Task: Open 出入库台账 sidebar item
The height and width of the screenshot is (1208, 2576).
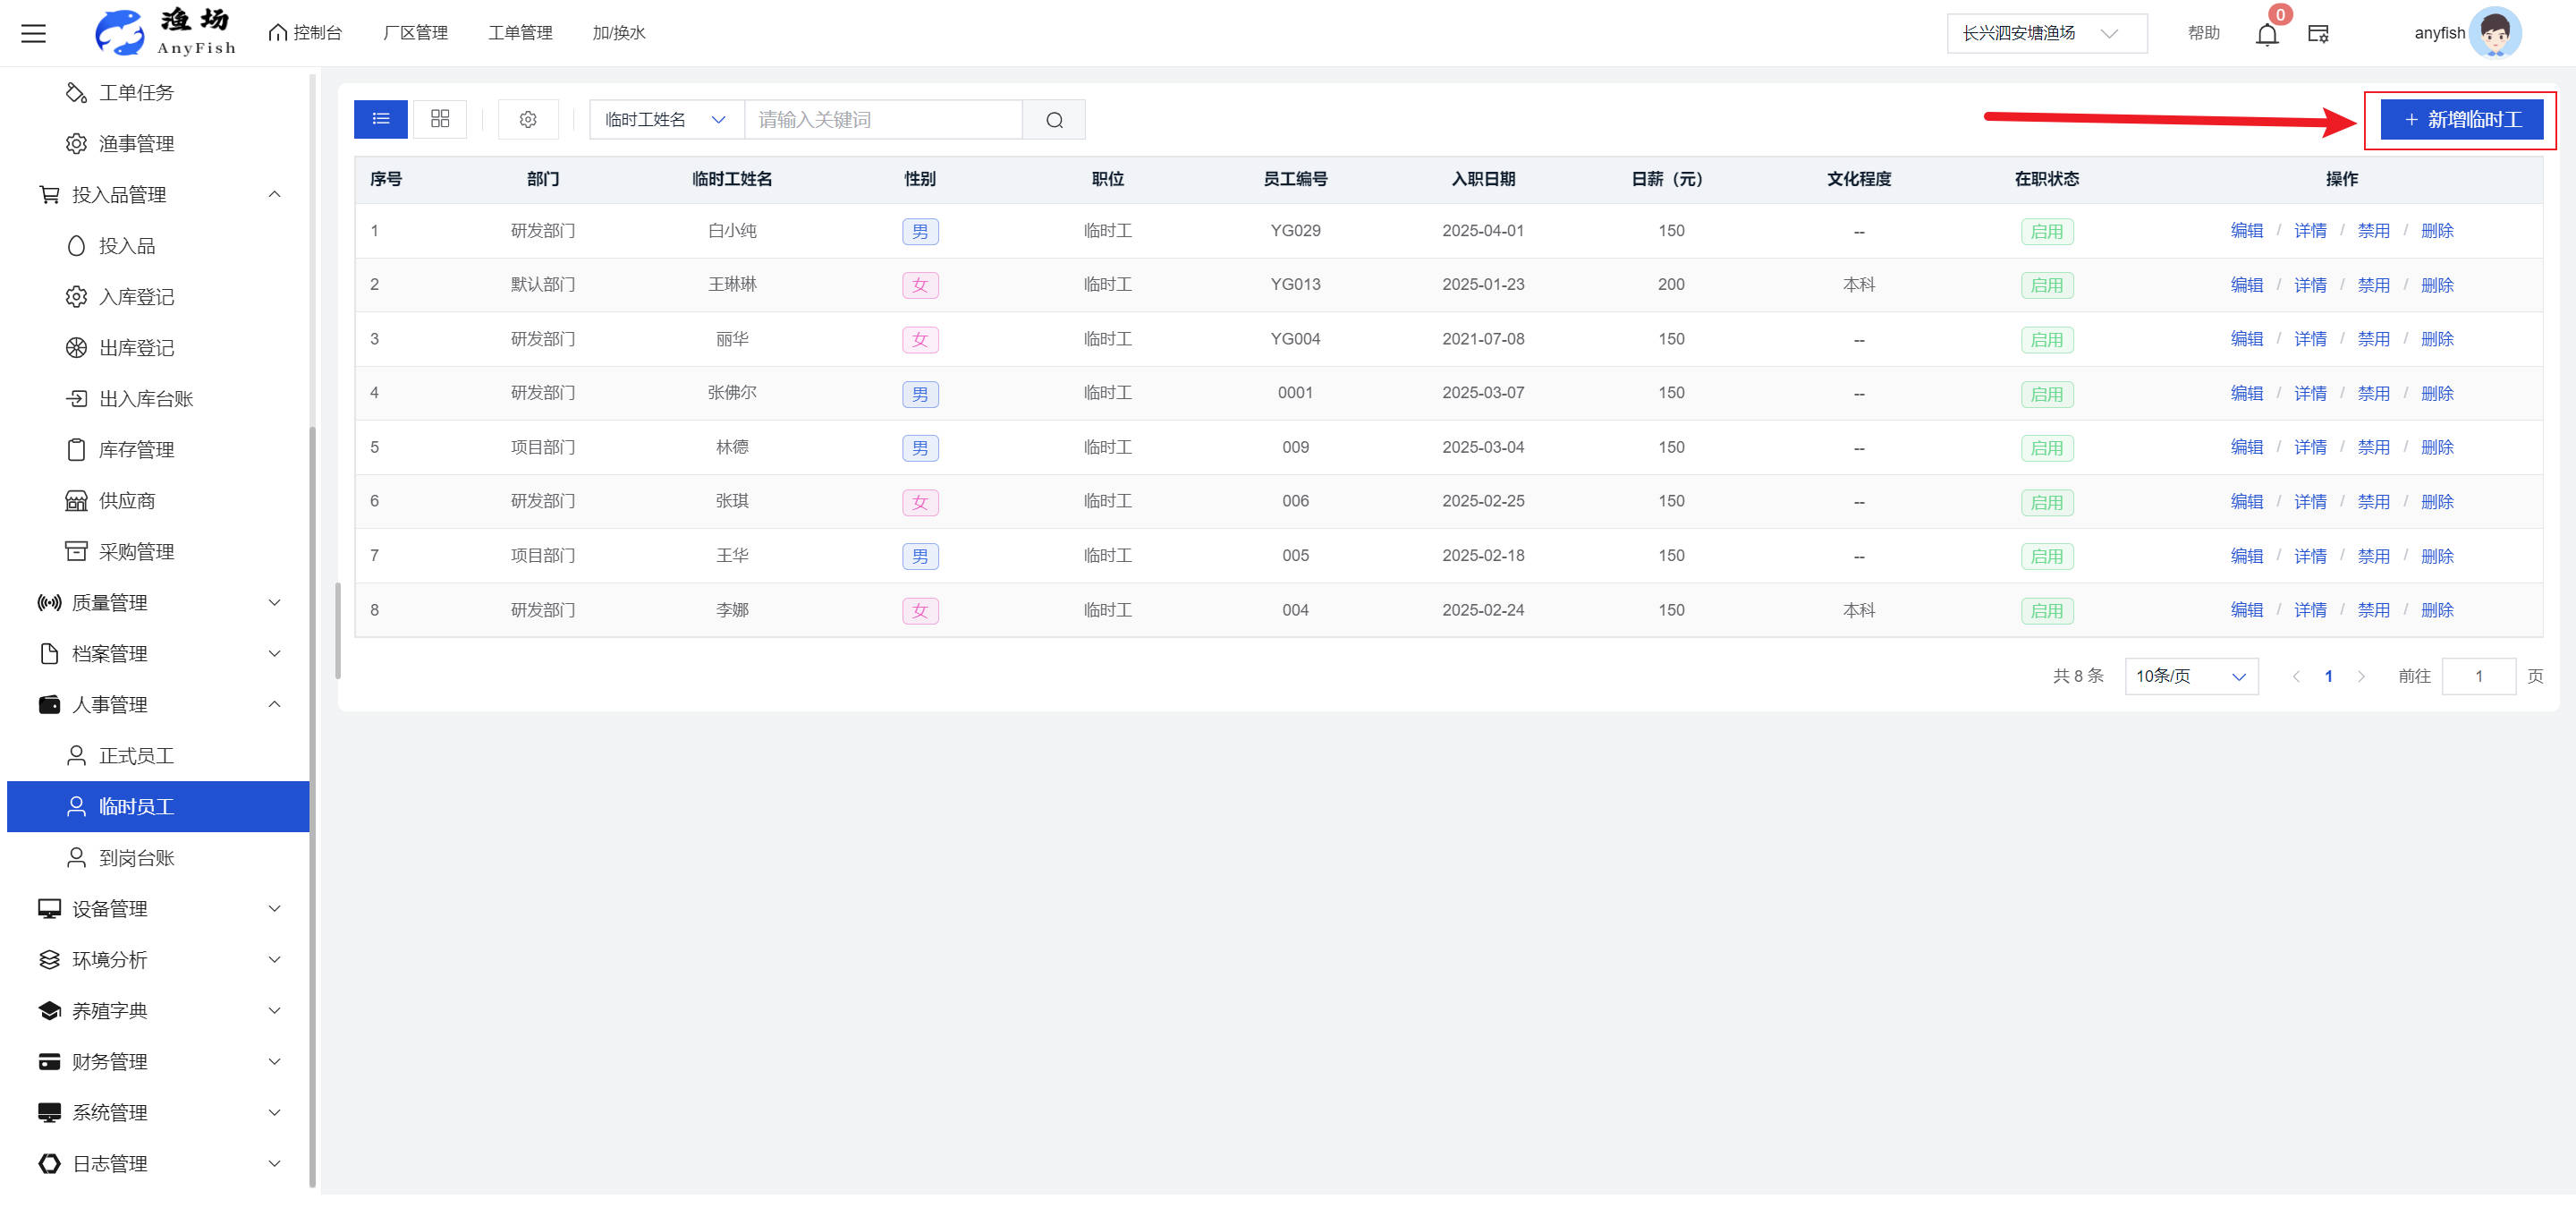Action: coord(146,399)
